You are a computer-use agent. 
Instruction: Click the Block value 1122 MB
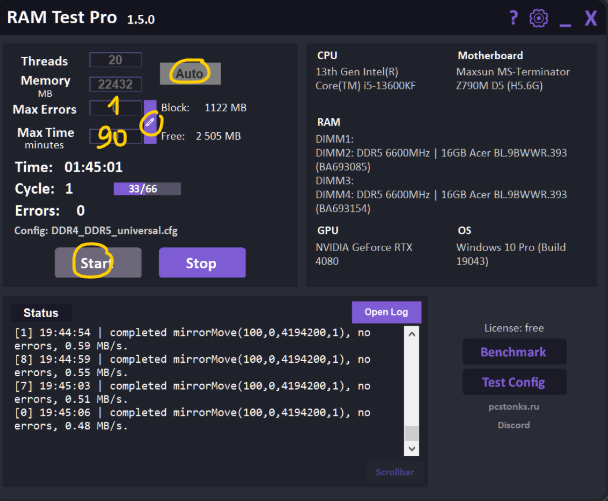[225, 107]
